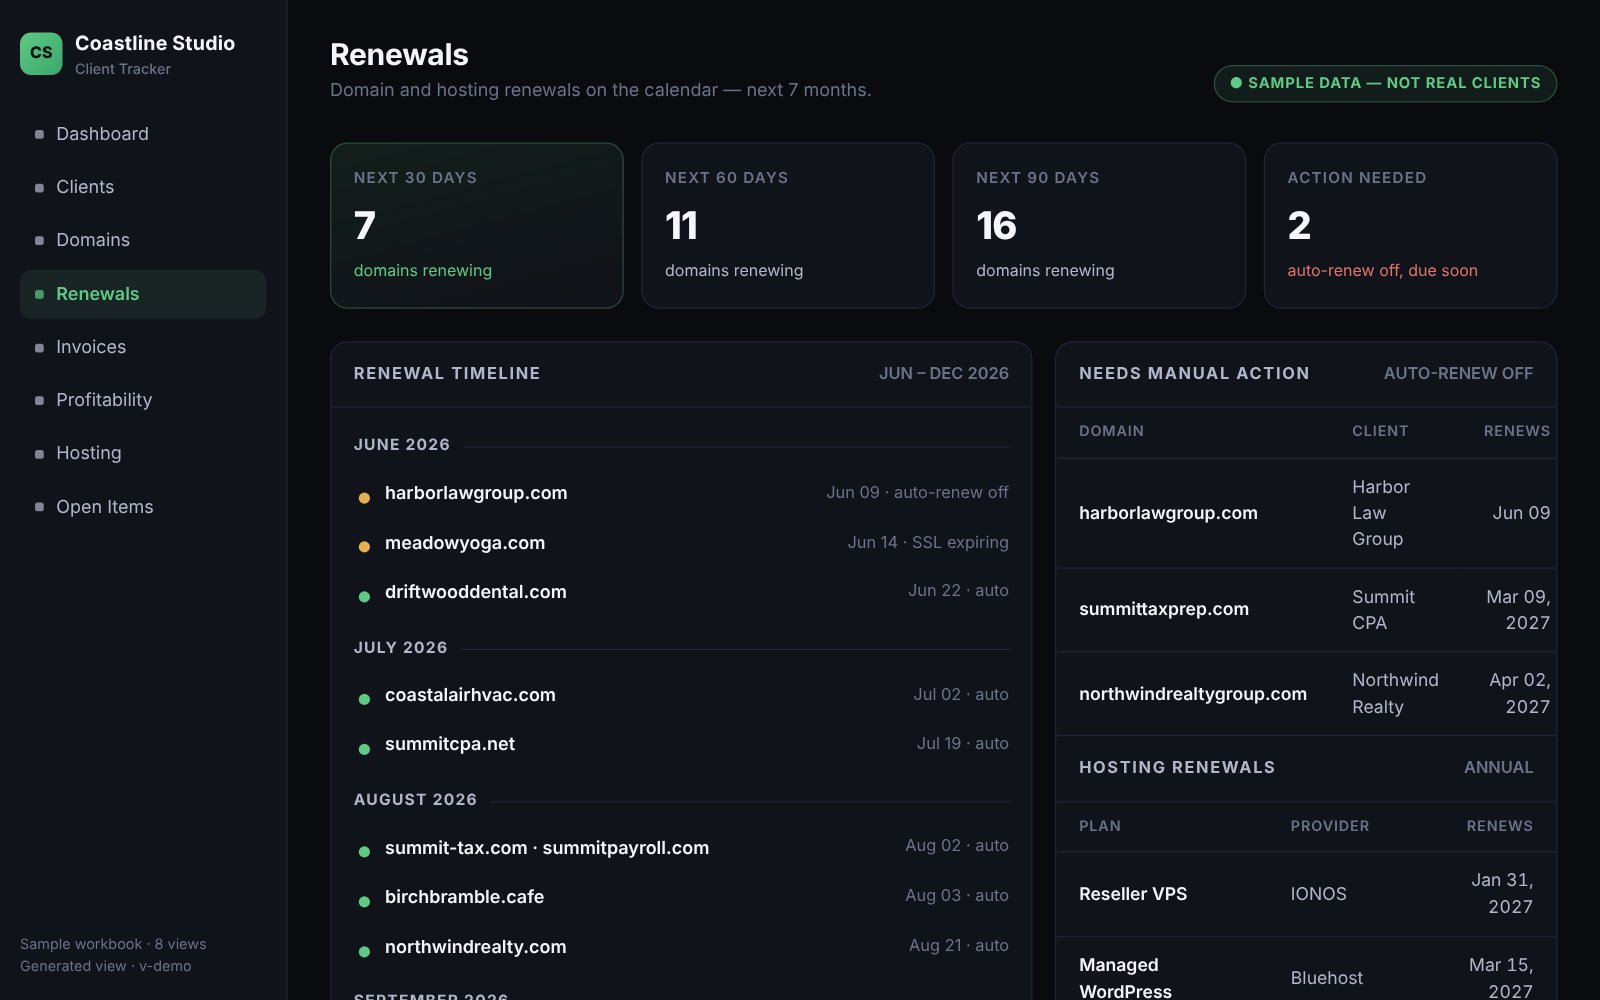
Task: Click the green status dot beside northwindrealty.com
Action: coord(364,951)
